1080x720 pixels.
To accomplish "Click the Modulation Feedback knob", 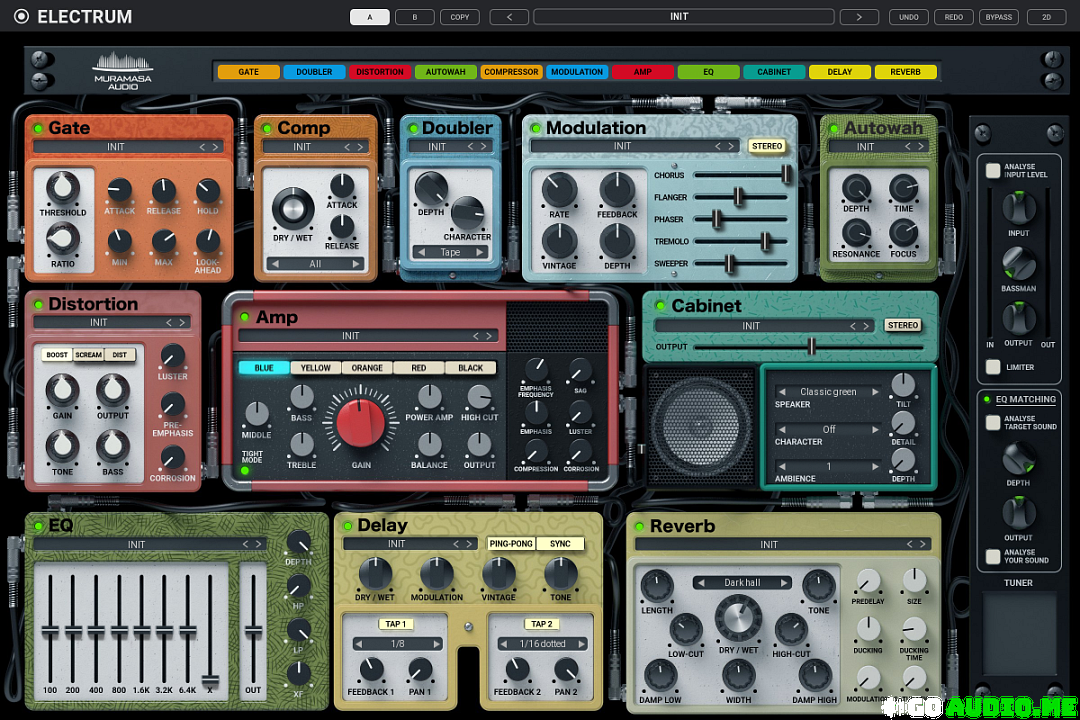I will 617,190.
